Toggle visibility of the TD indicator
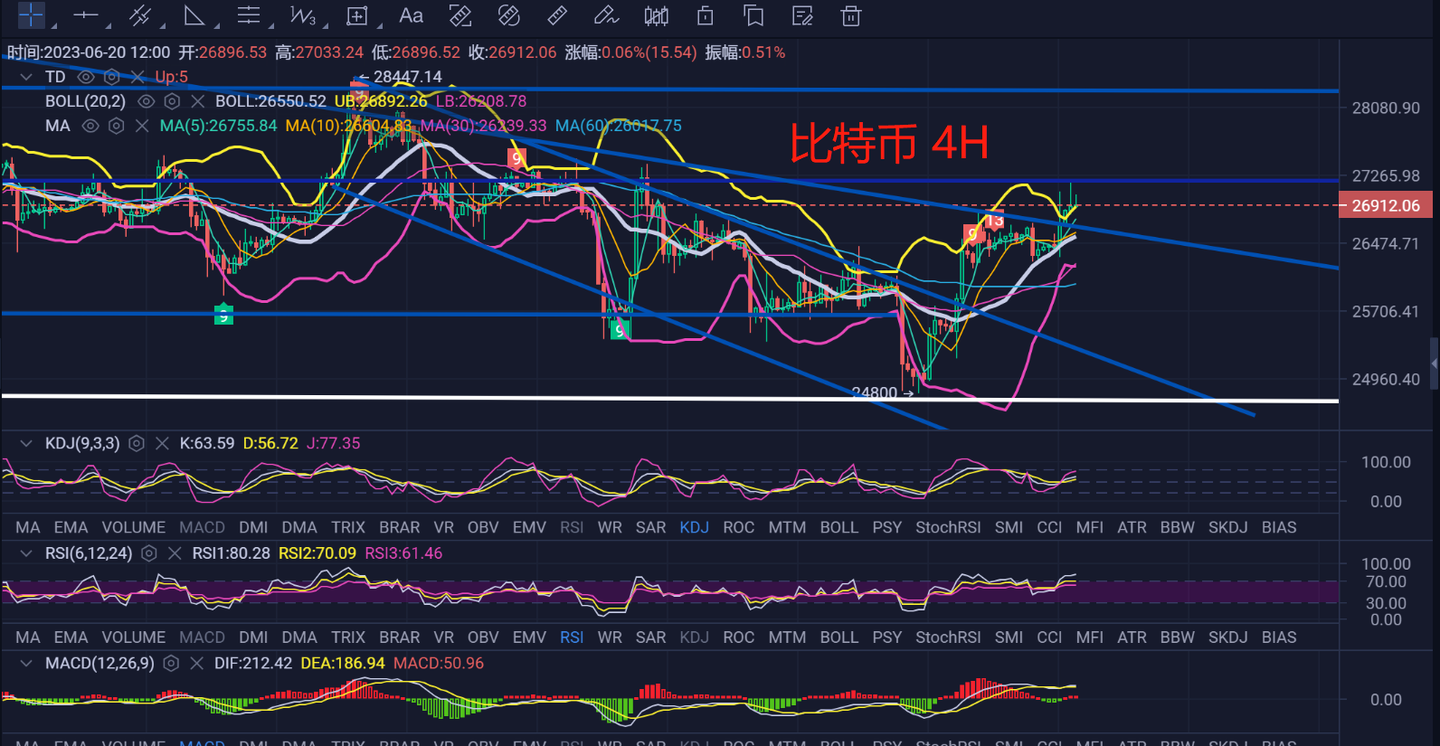The width and height of the screenshot is (1440, 746). [x=86, y=77]
